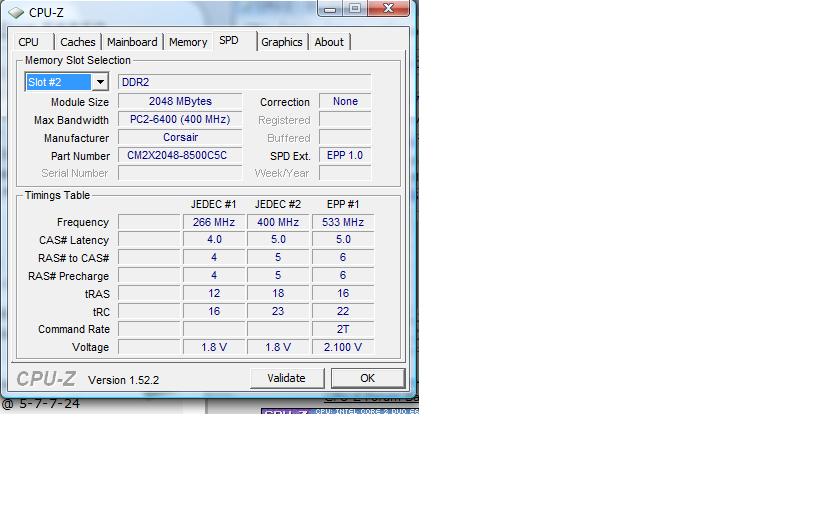Image resolution: width=840 pixels, height=525 pixels.
Task: Click the EPP #1 column header
Action: (343, 204)
